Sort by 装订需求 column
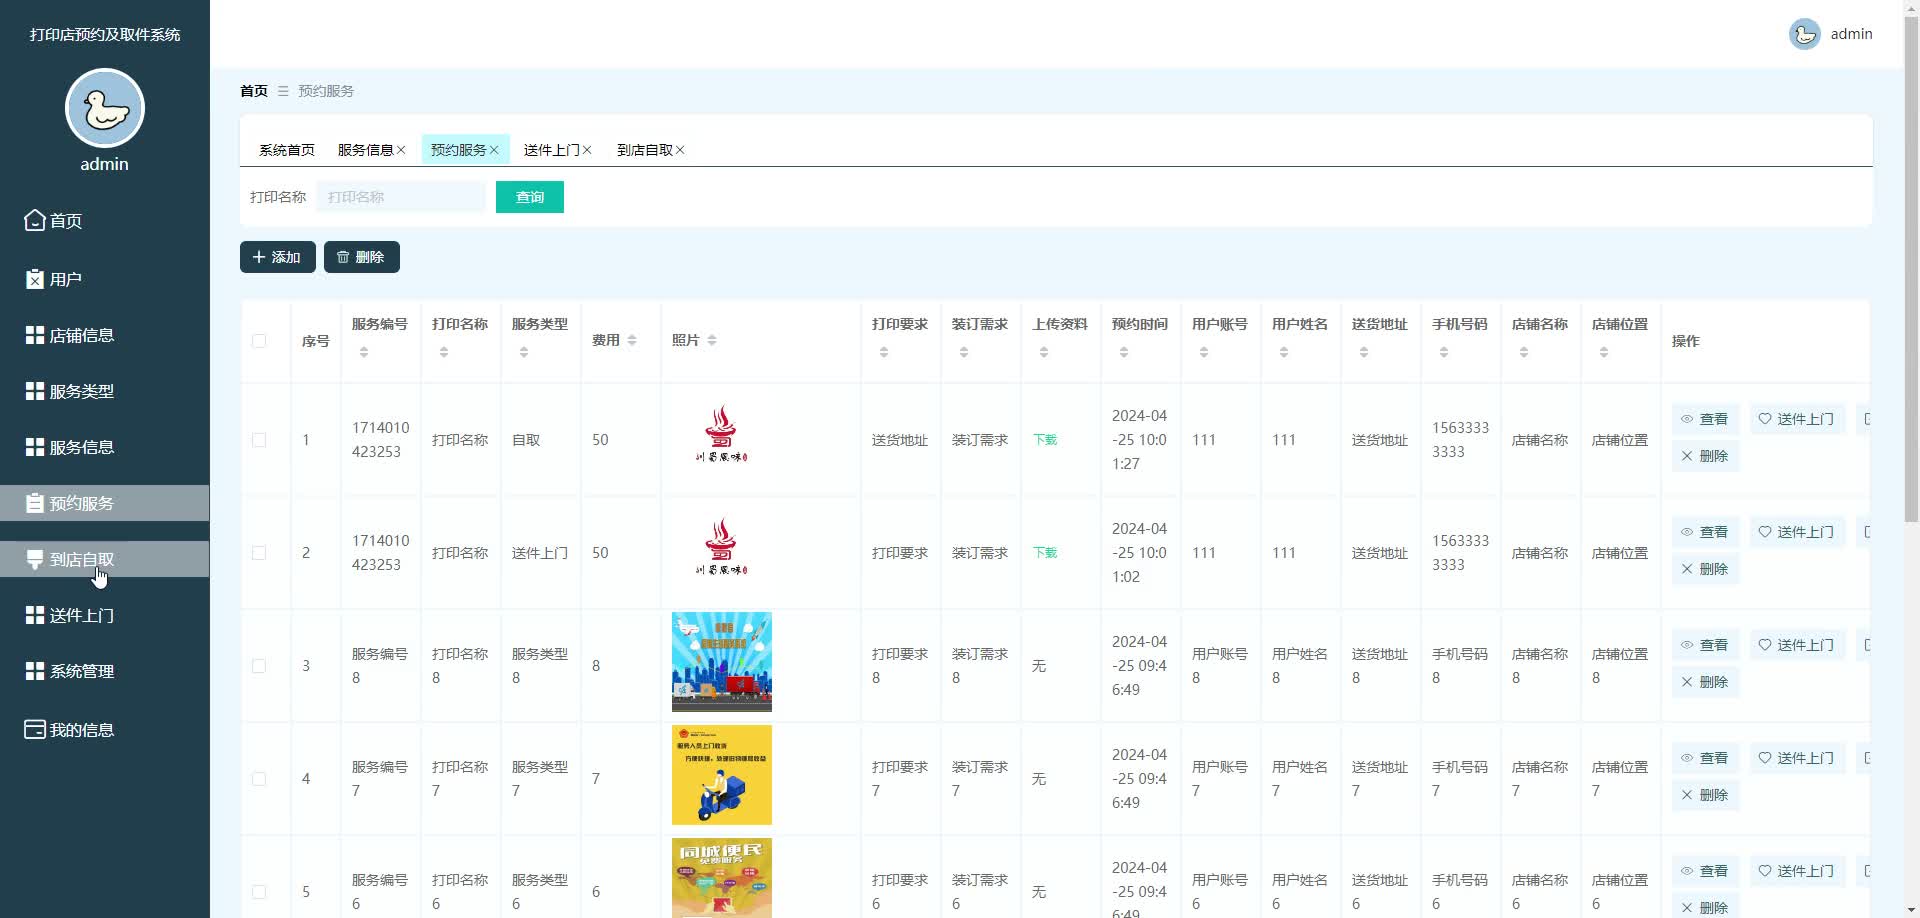This screenshot has width=1920, height=918. click(964, 352)
